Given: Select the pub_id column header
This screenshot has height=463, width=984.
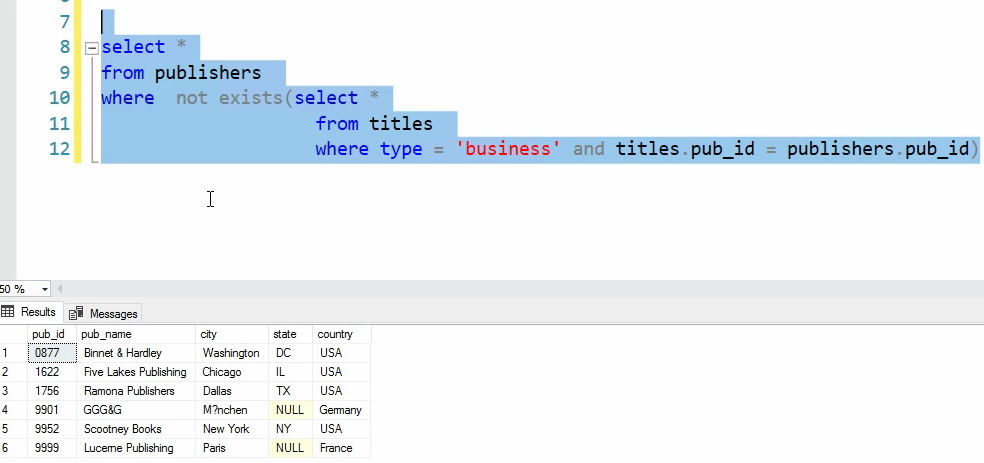Looking at the screenshot, I should [52, 334].
